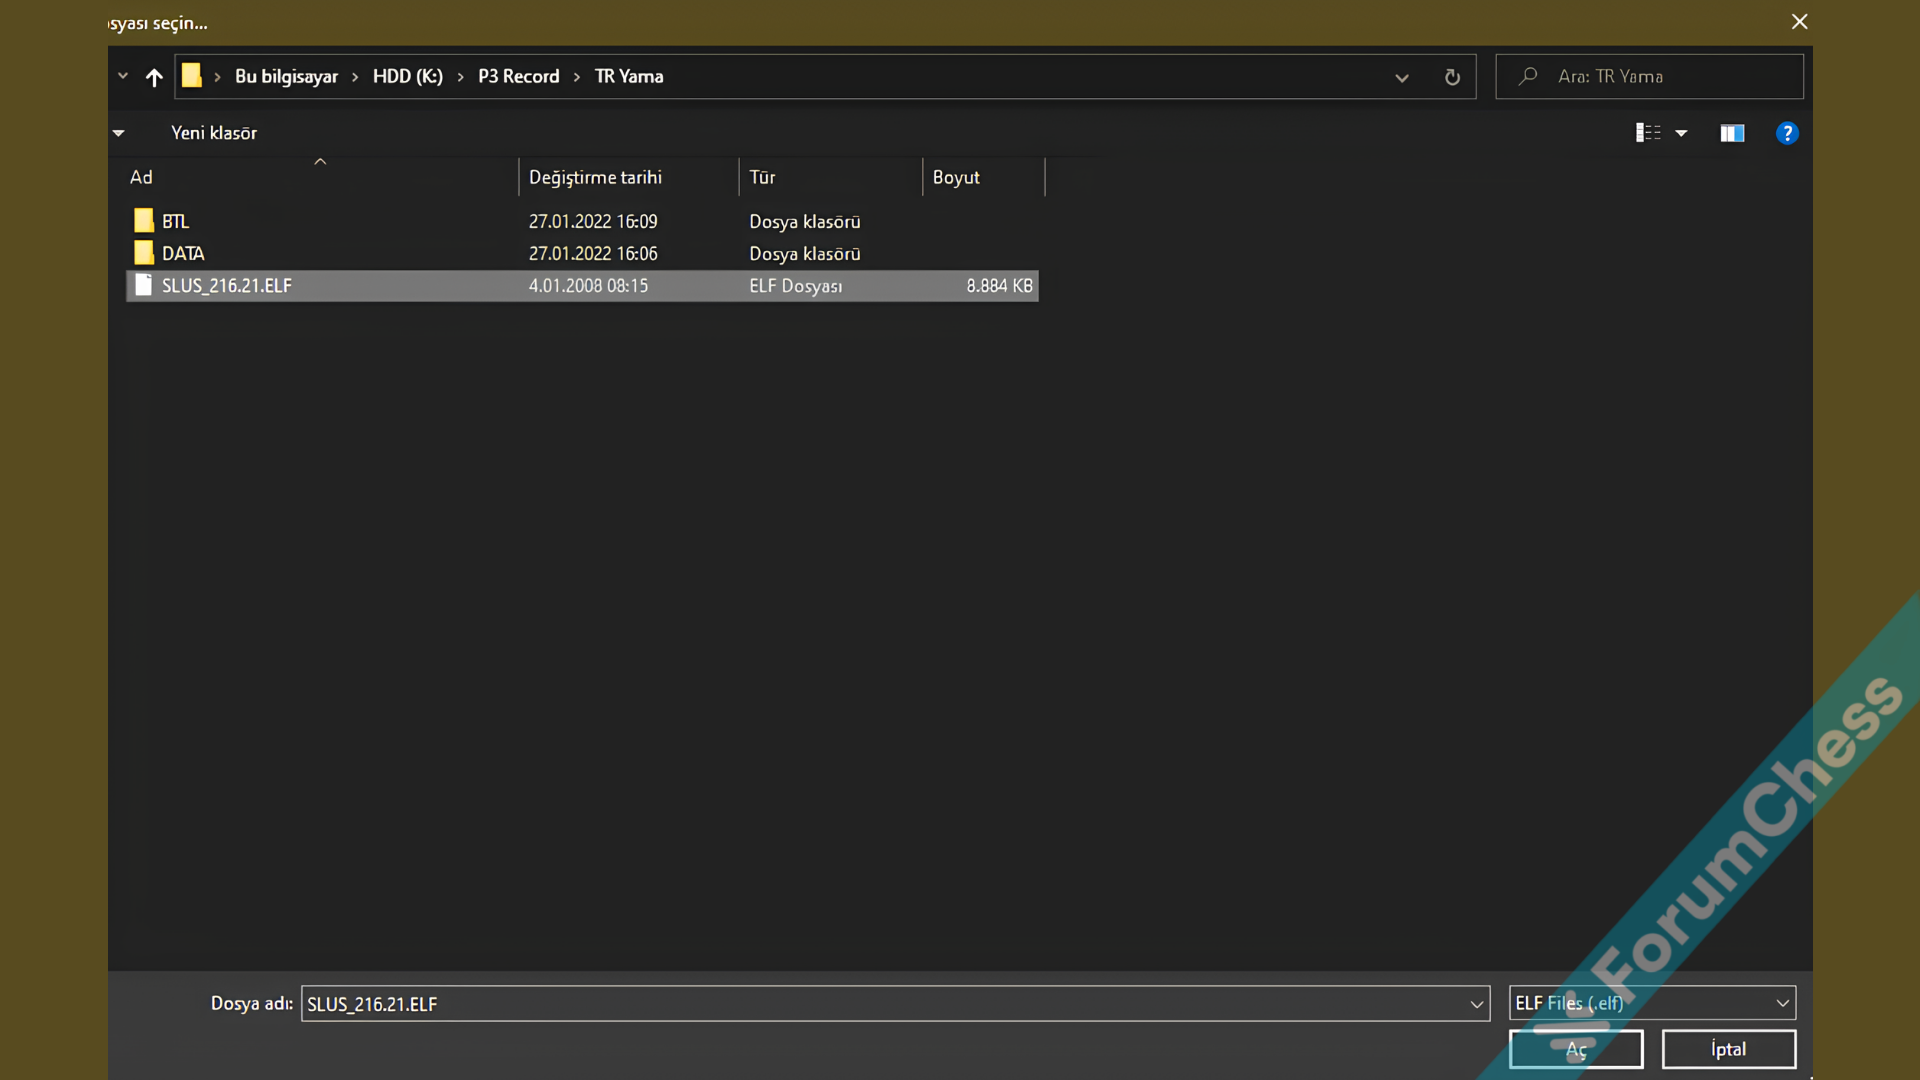Click the folder icon in address bar
Image resolution: width=1920 pixels, height=1080 pixels.
point(192,76)
